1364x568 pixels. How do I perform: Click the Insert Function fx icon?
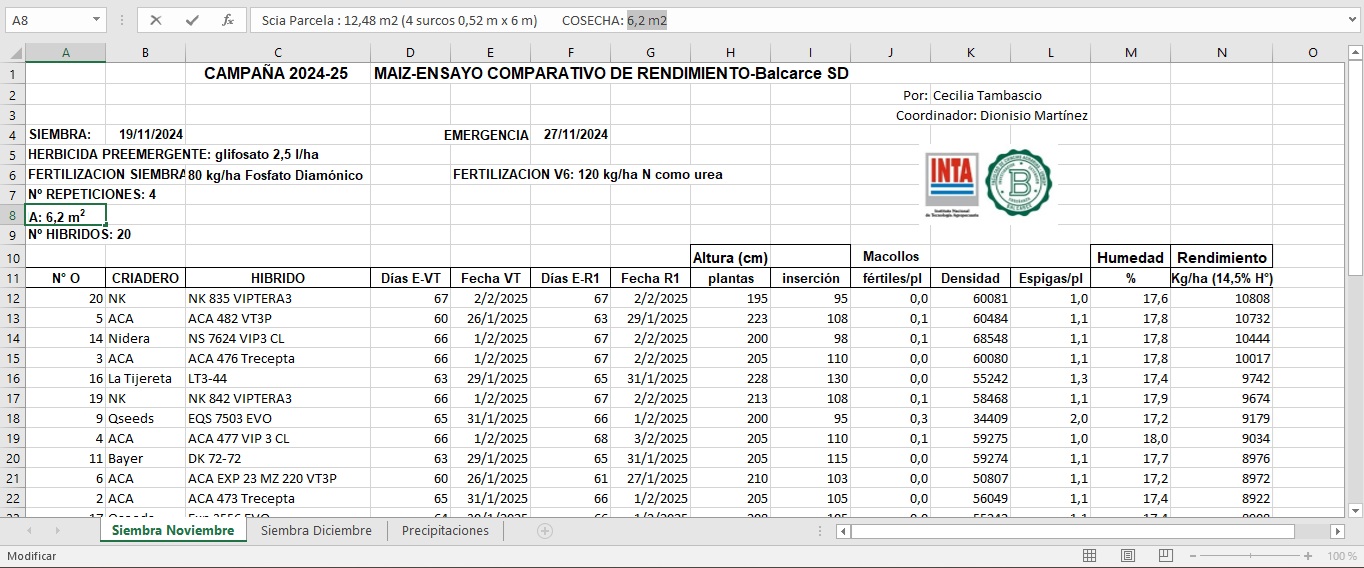[228, 20]
